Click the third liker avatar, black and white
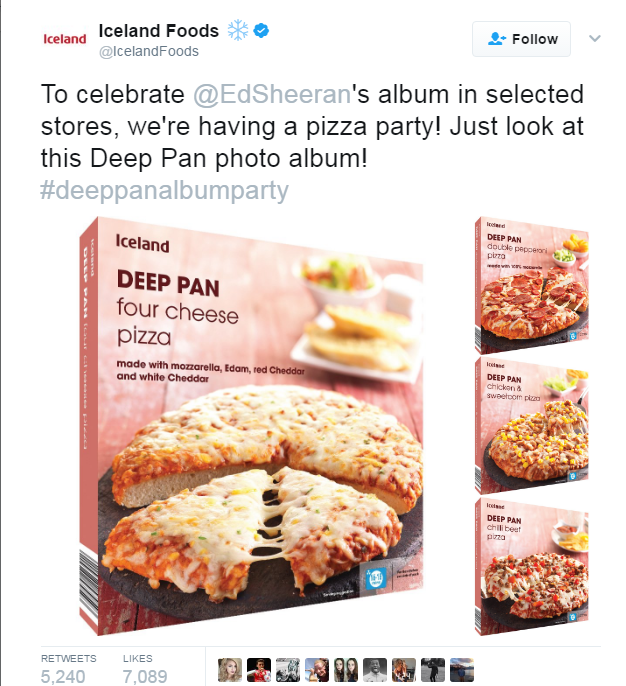Screen dimensions: 626x686 tap(287, 669)
